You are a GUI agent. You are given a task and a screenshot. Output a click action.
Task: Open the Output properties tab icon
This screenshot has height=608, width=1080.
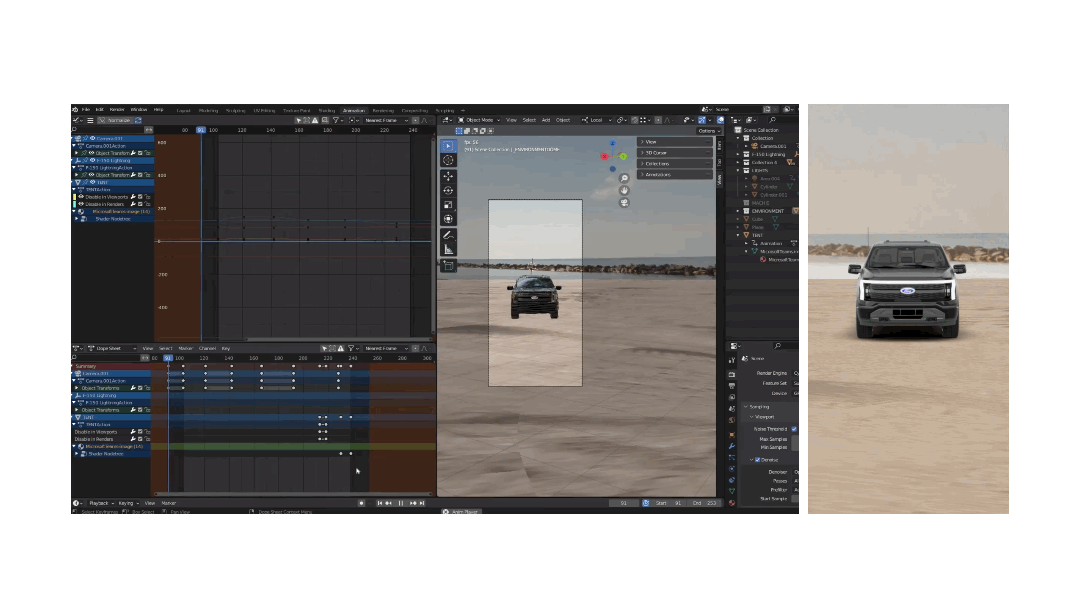click(x=731, y=386)
